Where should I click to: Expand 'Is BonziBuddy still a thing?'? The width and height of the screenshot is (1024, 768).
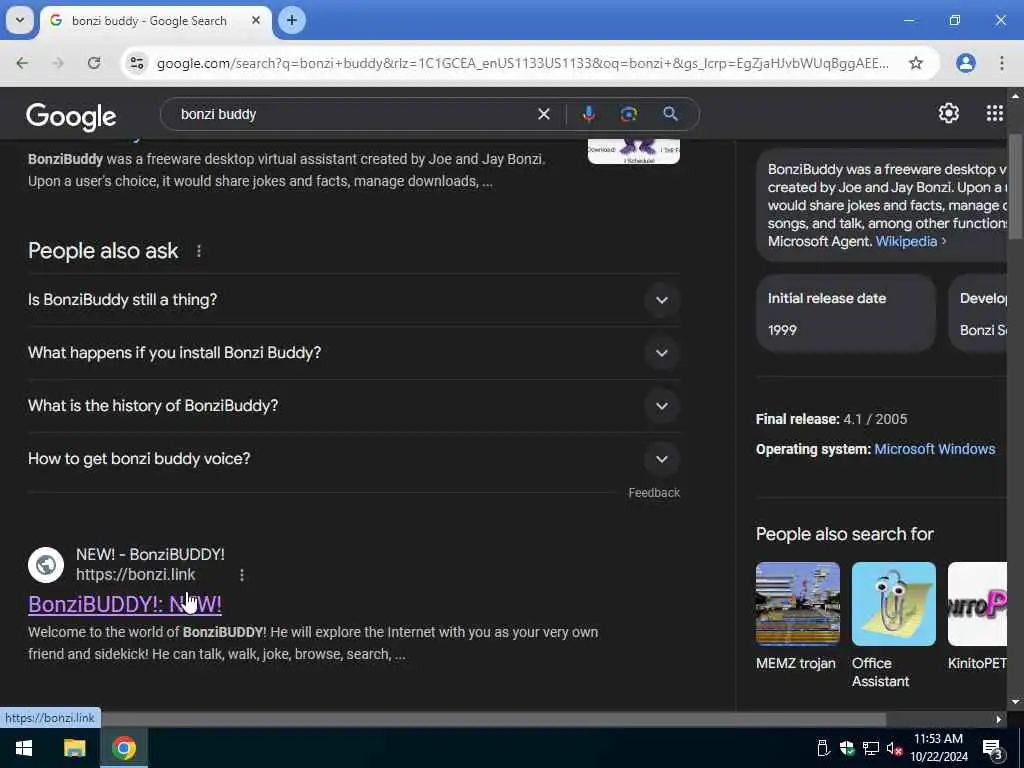(353, 300)
